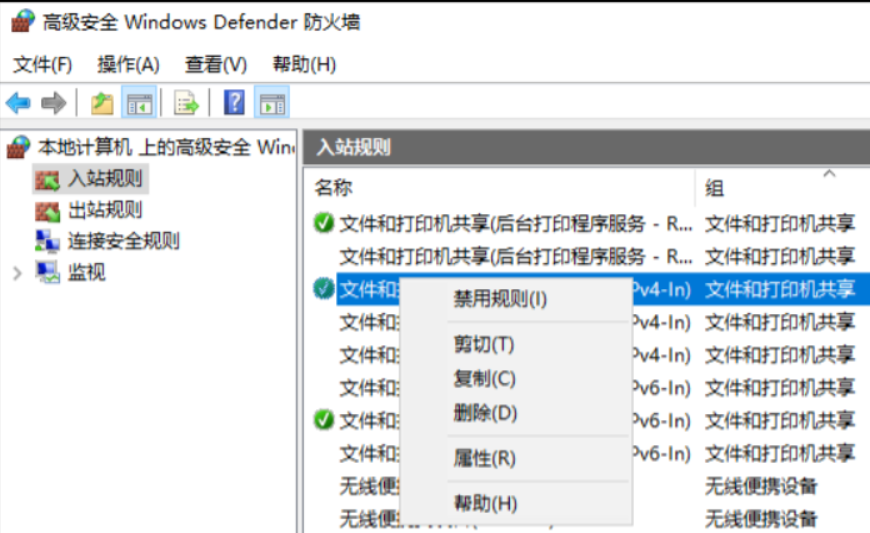Viewport: 870px width, 533px height.
Task: Click the Export list toolbar icon
Action: [186, 103]
